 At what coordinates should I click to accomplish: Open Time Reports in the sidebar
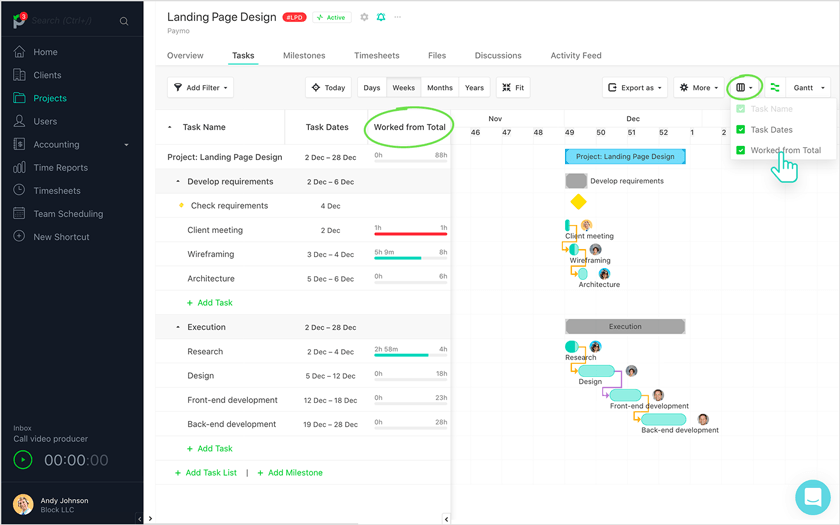(61, 167)
